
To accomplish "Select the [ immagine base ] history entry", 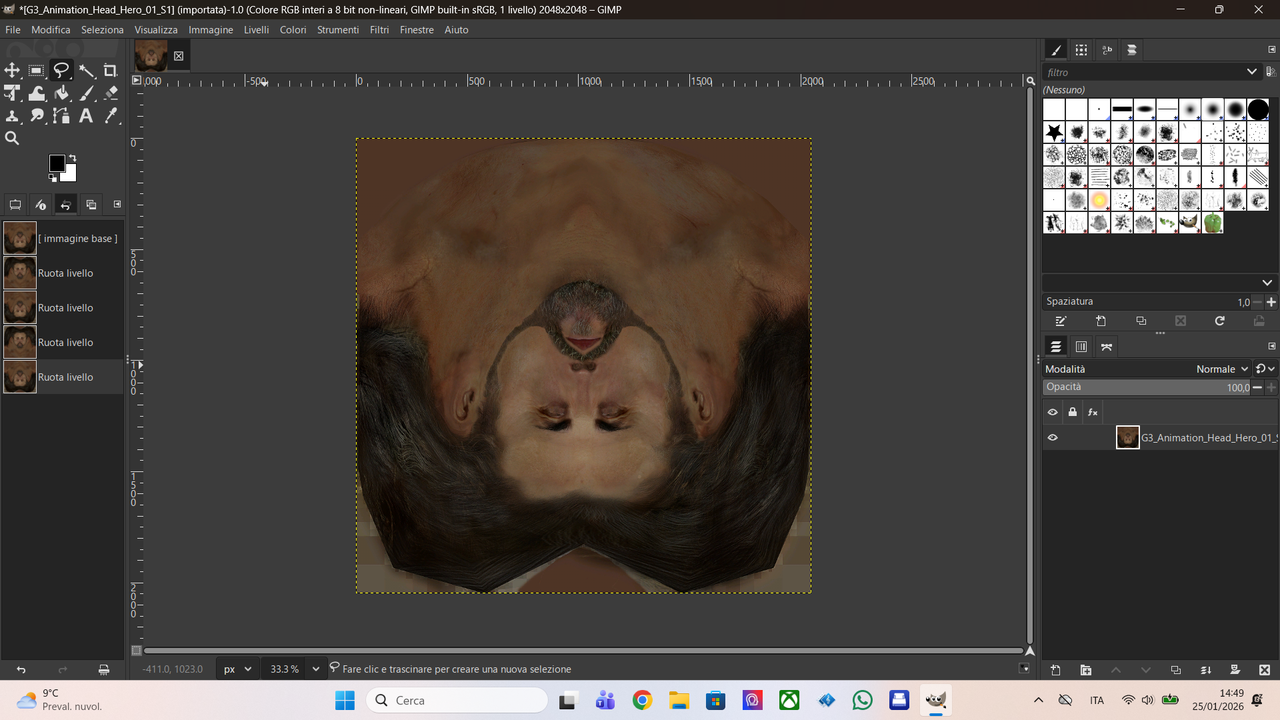I will 77,238.
